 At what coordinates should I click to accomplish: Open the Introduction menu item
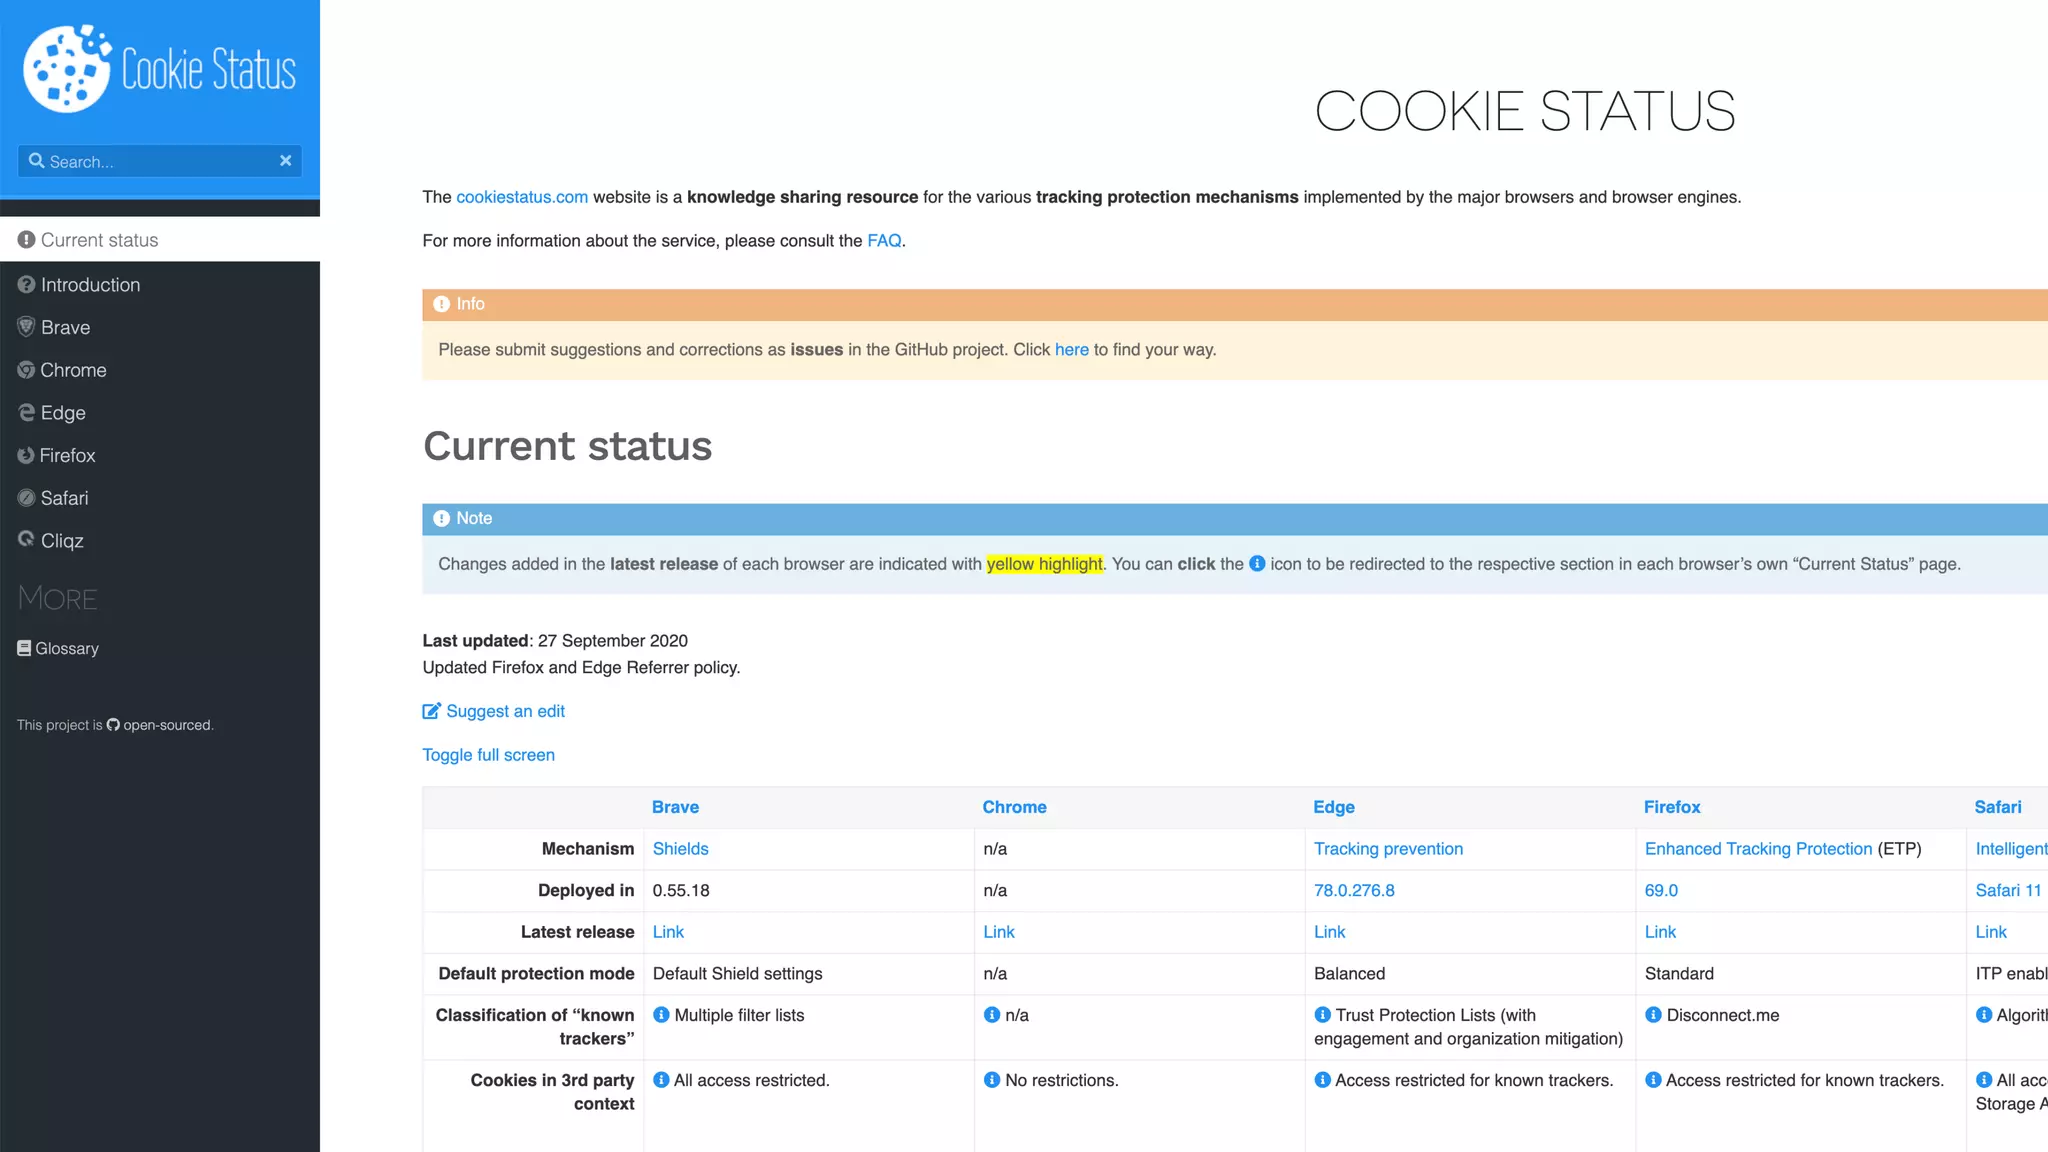point(90,285)
